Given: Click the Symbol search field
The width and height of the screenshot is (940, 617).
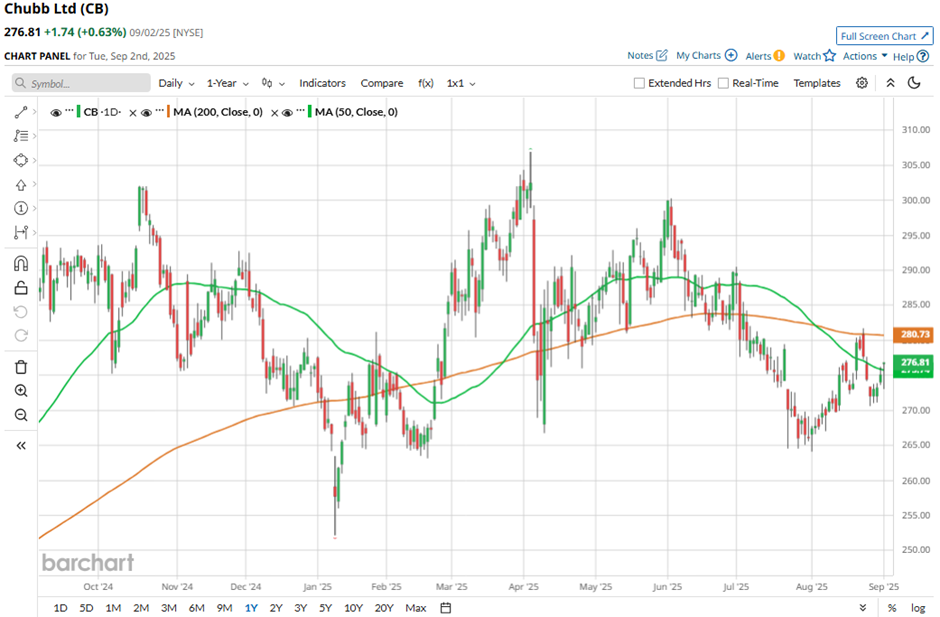Looking at the screenshot, I should [81, 83].
